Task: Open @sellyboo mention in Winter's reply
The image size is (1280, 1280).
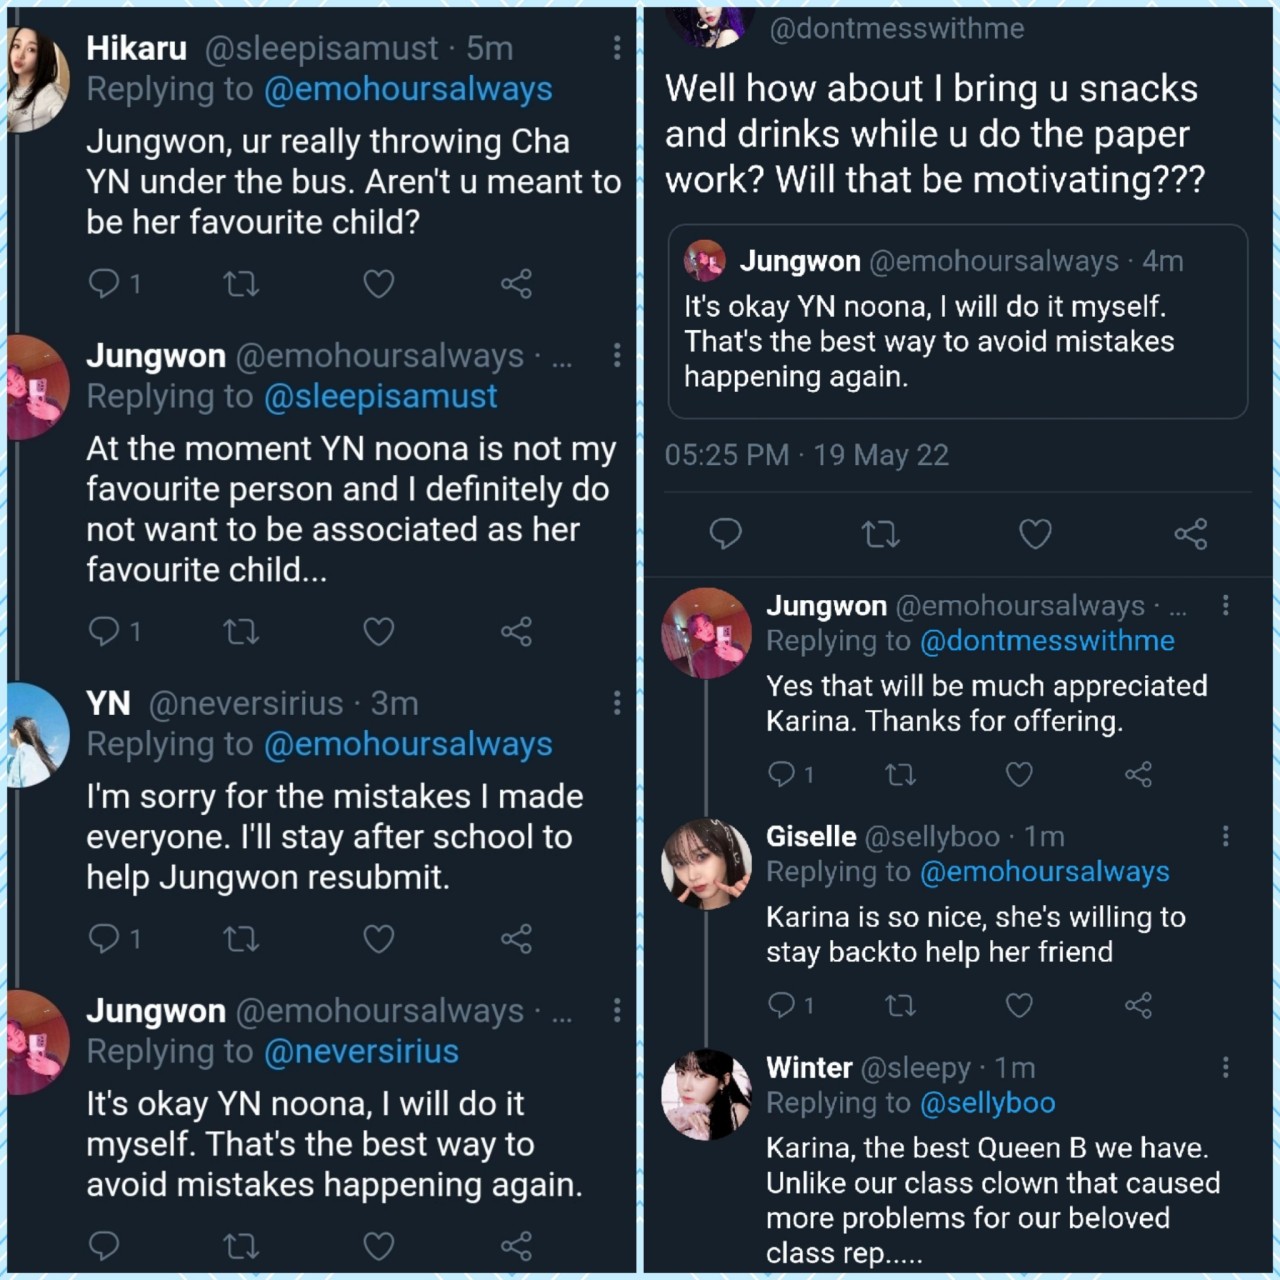Action: tap(987, 1103)
